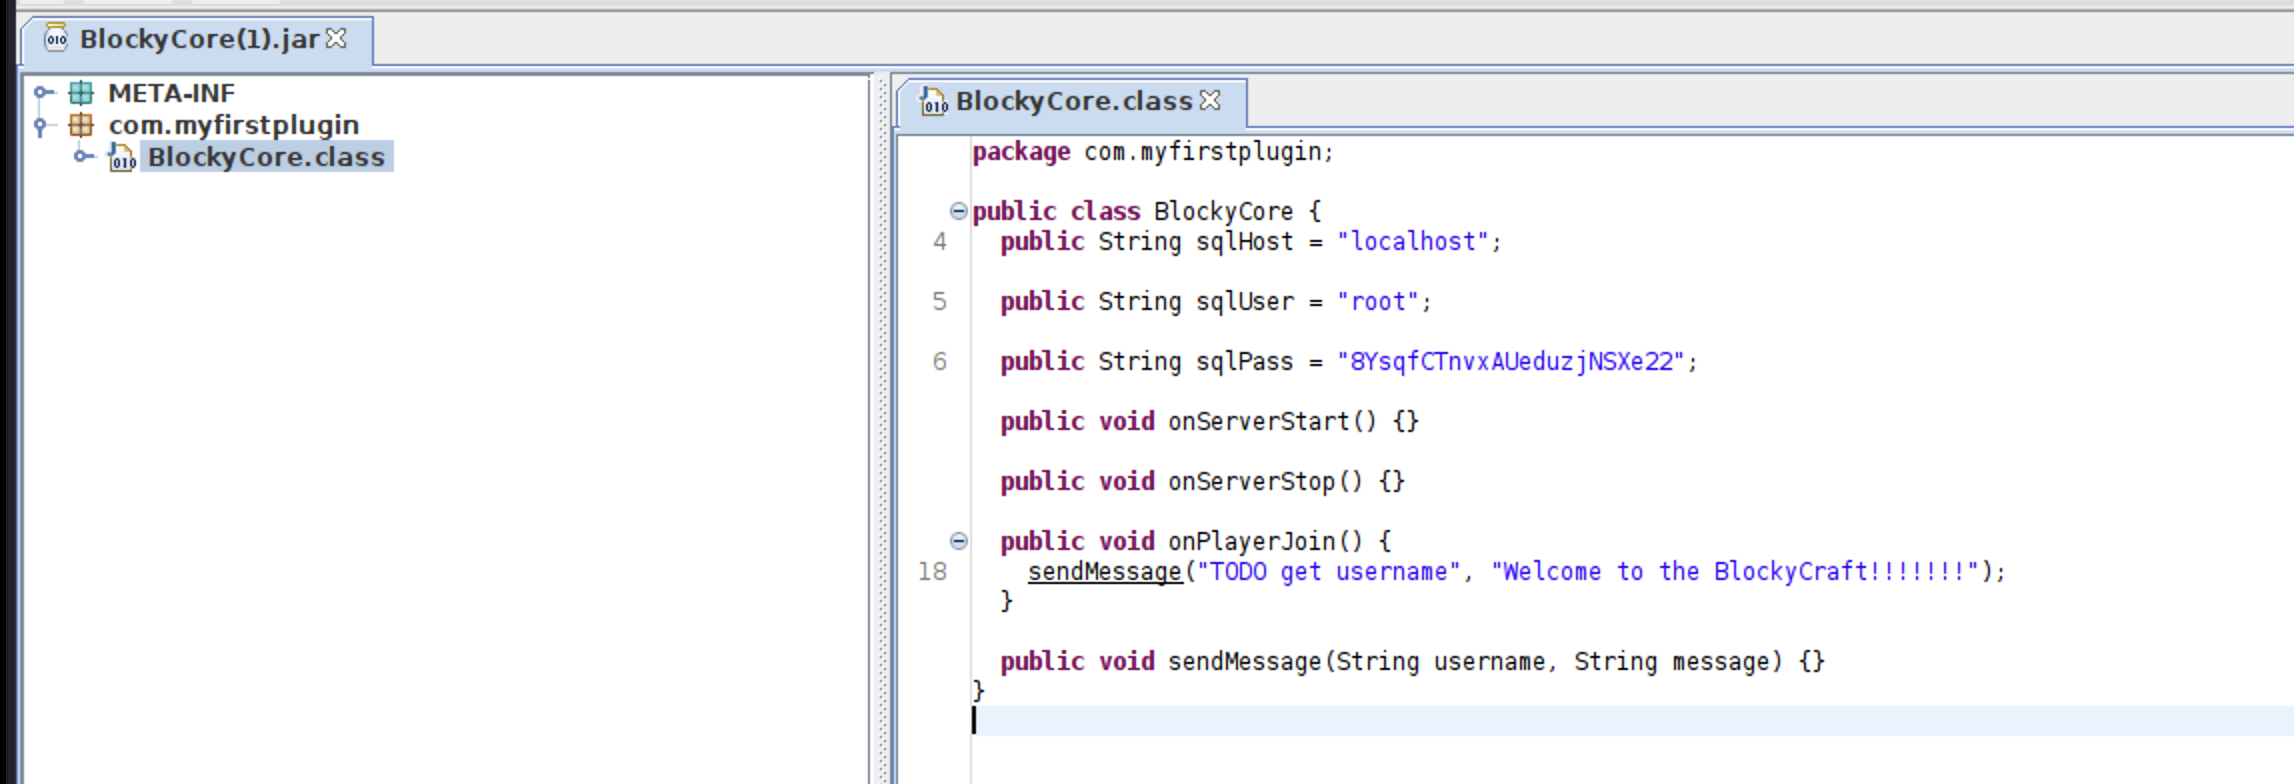Click the class file icon beside BlockyCore.class in the tree
Viewport: 2294px width, 784px height.
pos(122,157)
